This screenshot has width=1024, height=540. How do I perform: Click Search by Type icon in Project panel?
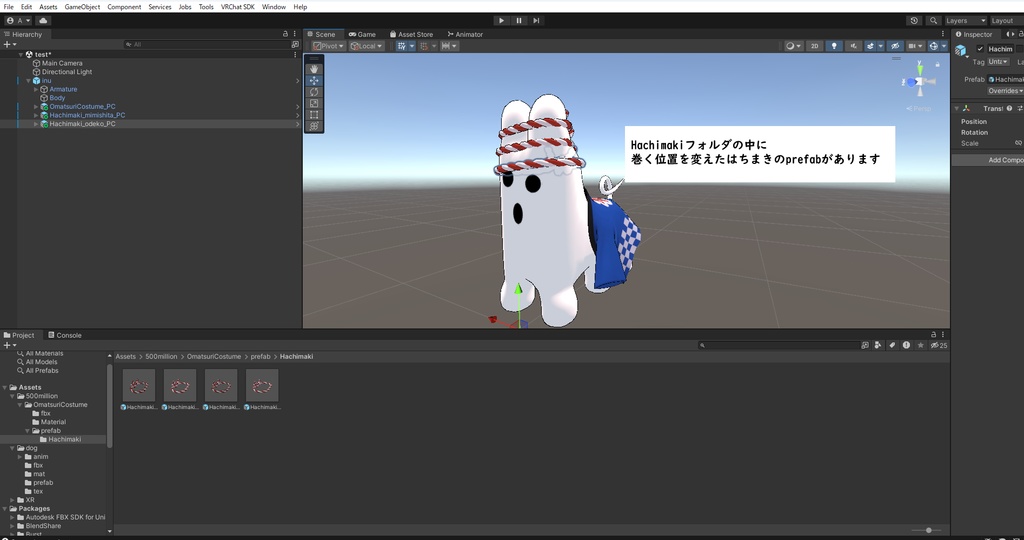pyautogui.click(x=878, y=345)
